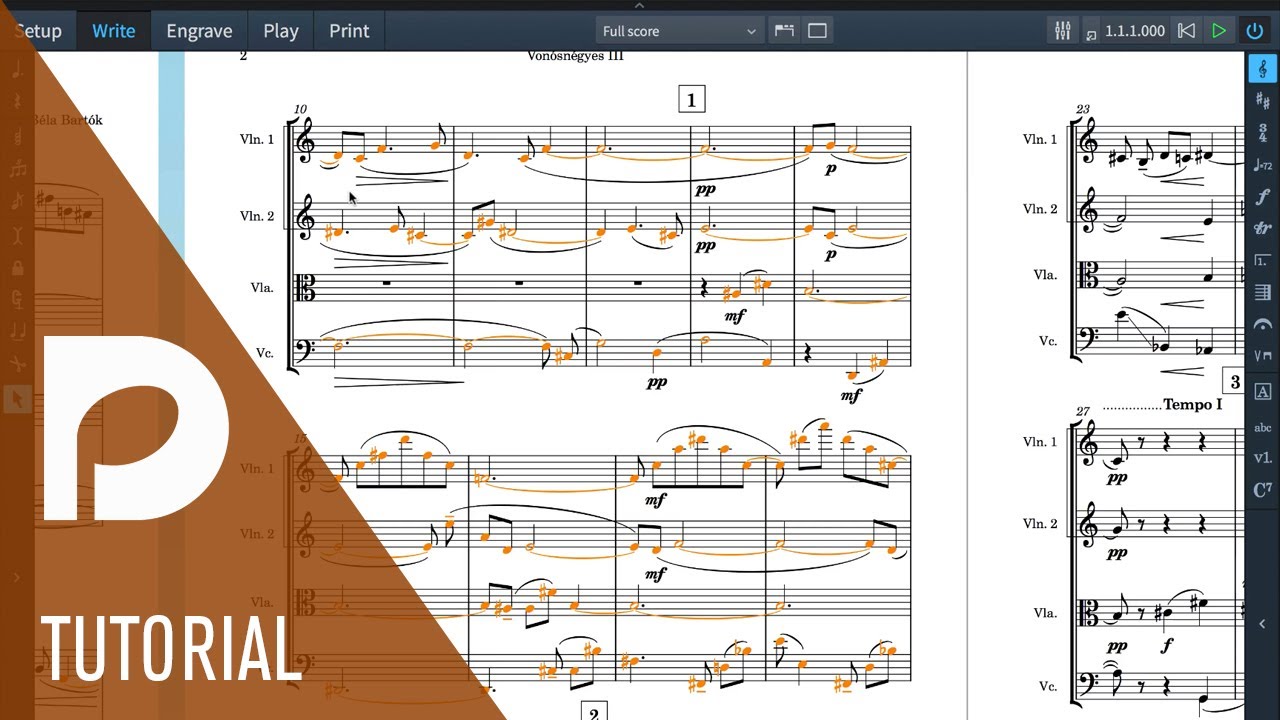Image resolution: width=1280 pixels, height=720 pixels.
Task: Select rehearsal mark 1 in the score
Action: (691, 99)
